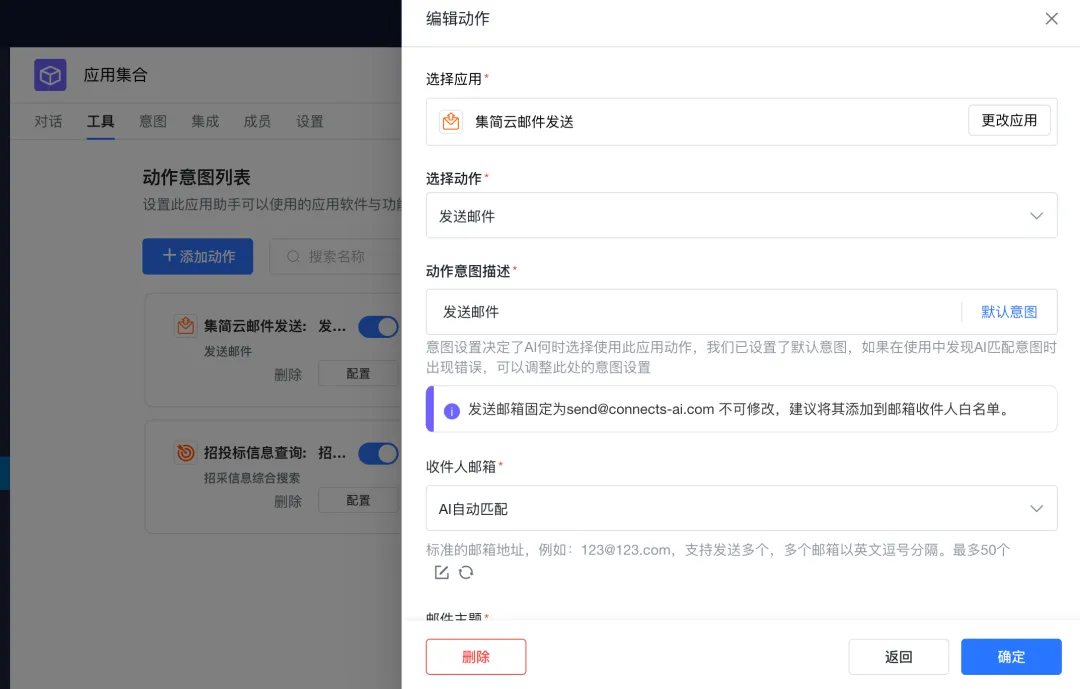Click the 集简云邮件发送 card icon in list
This screenshot has width=1080, height=689.
(x=185, y=326)
